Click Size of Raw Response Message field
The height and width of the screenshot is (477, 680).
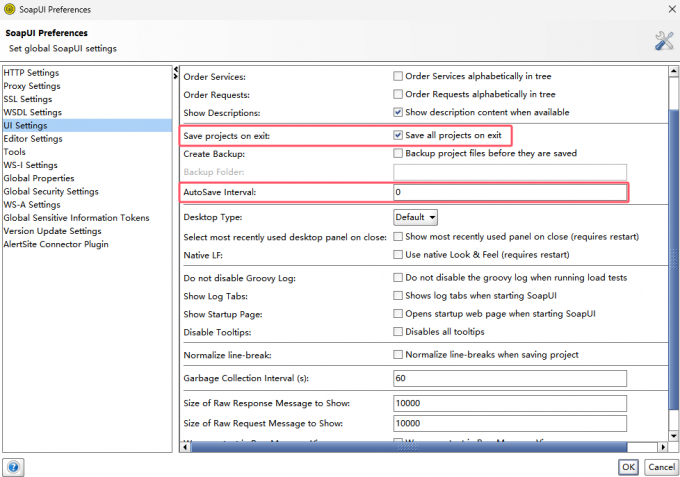(x=510, y=403)
